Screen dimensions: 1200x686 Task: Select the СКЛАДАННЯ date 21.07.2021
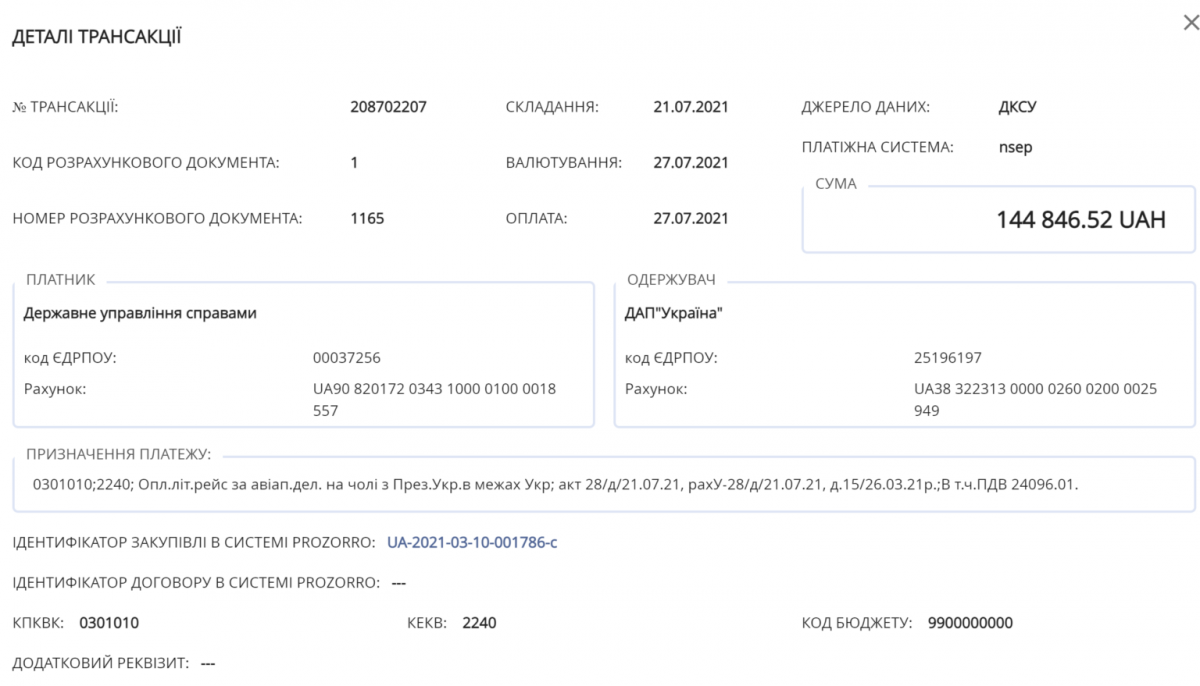coord(691,107)
